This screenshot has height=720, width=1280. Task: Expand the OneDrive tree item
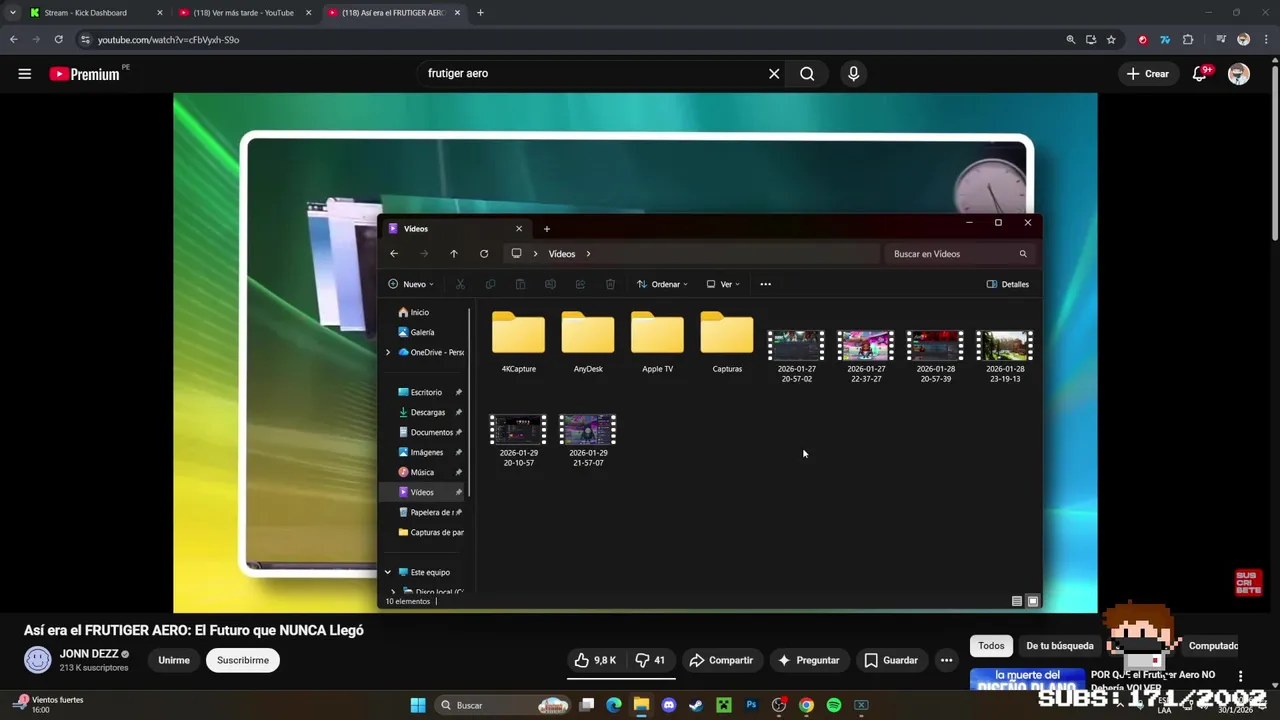pyautogui.click(x=388, y=352)
